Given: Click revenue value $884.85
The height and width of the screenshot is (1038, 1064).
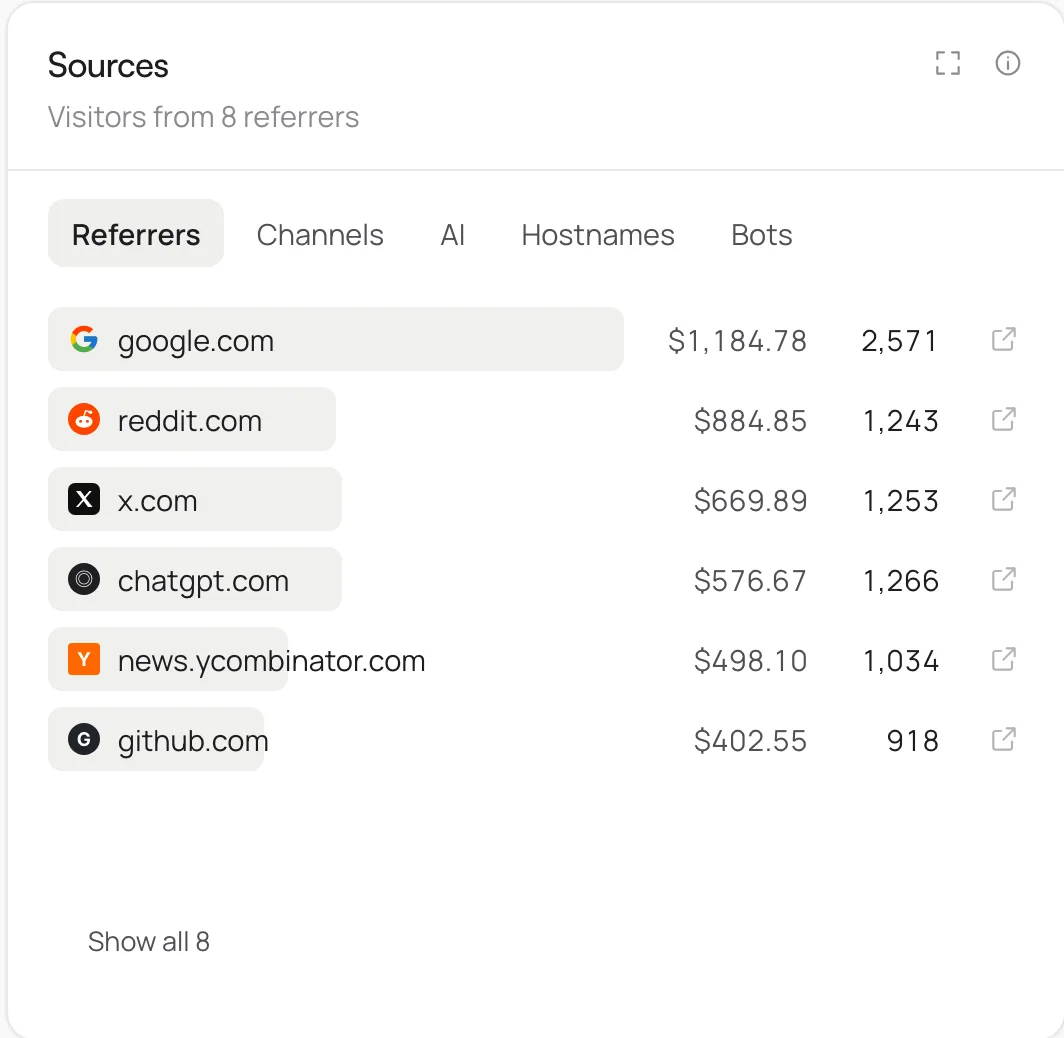Looking at the screenshot, I should pos(750,421).
